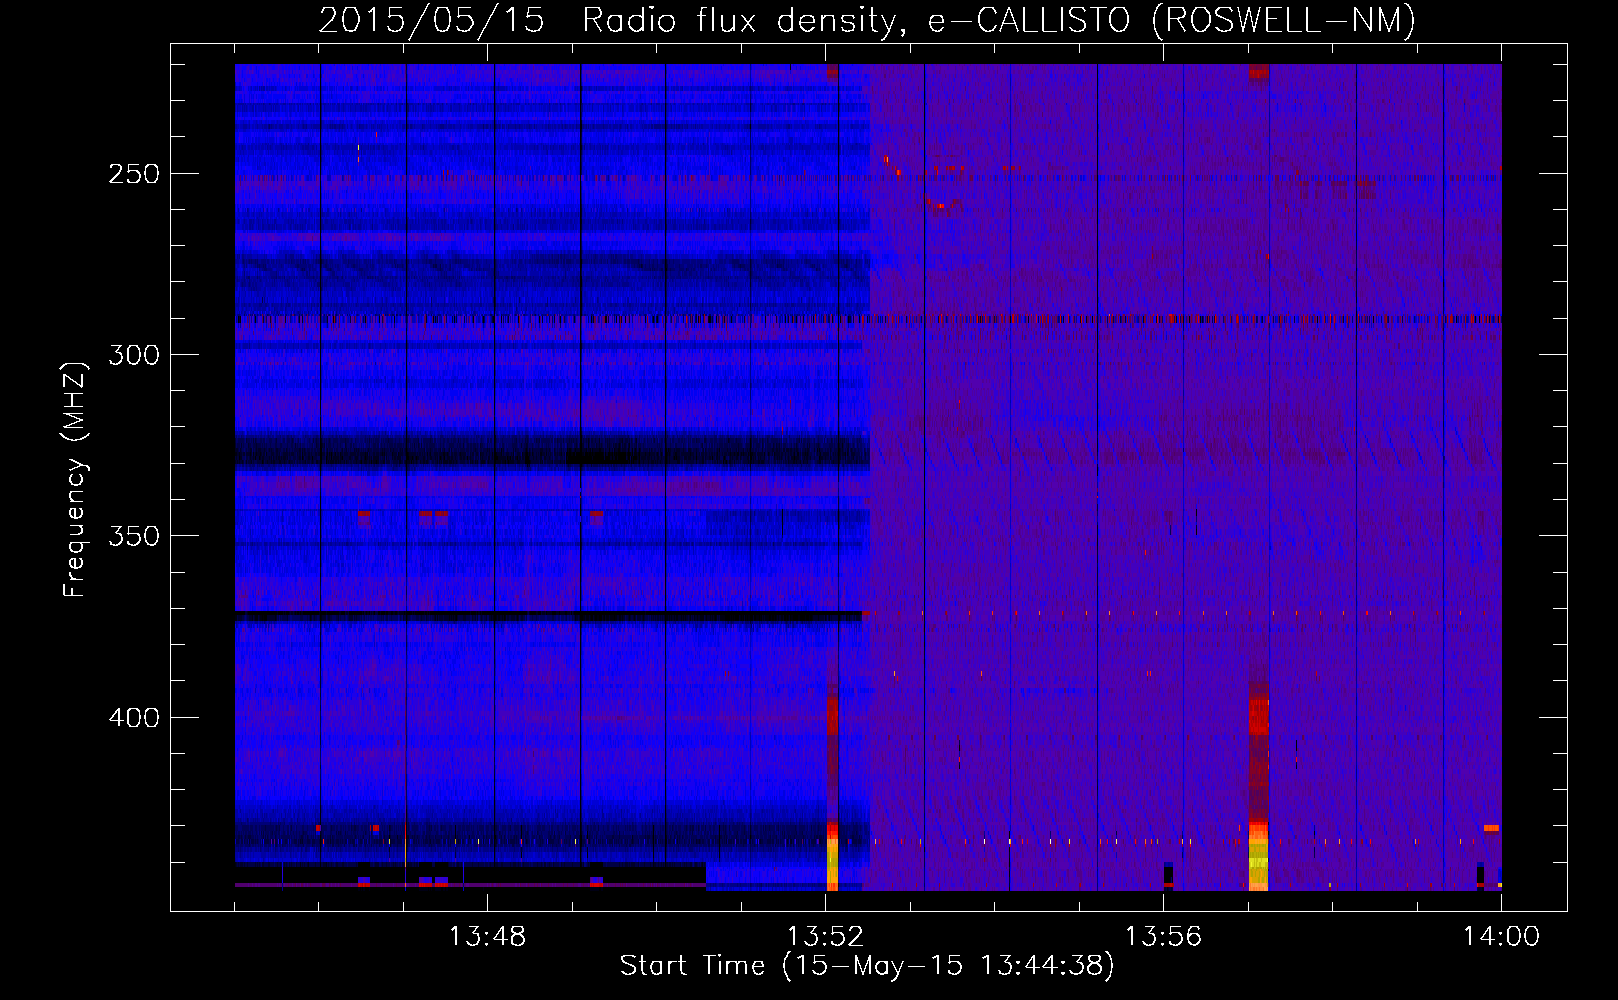The width and height of the screenshot is (1618, 1000).
Task: Click the 13:52 time tick label
Action: pos(825,936)
